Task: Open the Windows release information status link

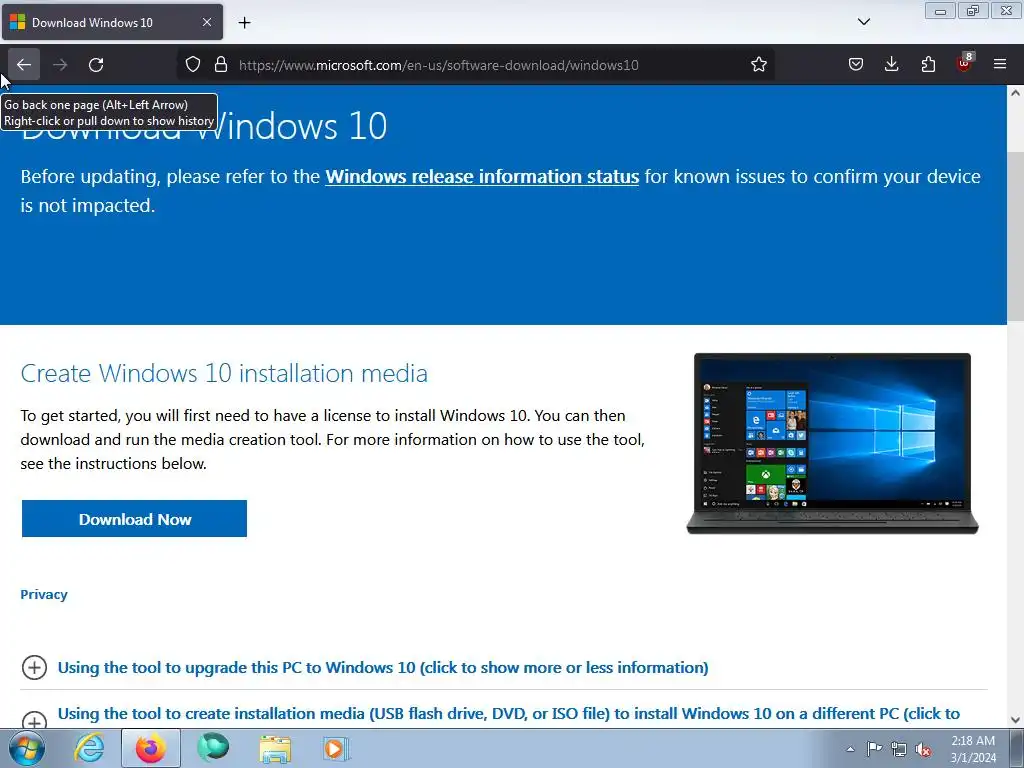Action: [x=482, y=177]
